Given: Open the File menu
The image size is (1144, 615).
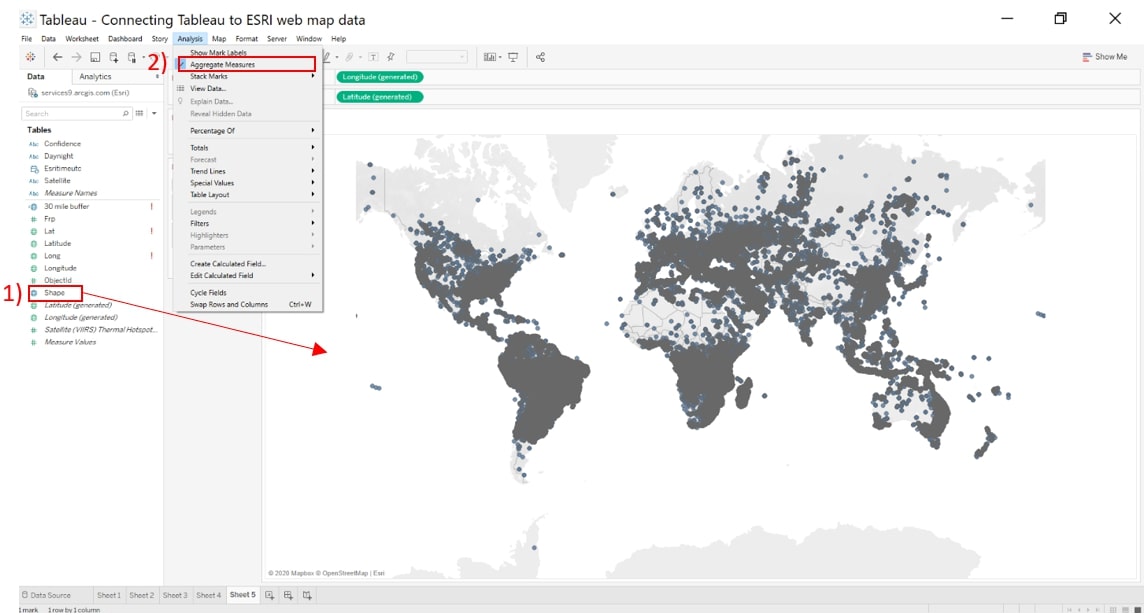Looking at the screenshot, I should 27,39.
